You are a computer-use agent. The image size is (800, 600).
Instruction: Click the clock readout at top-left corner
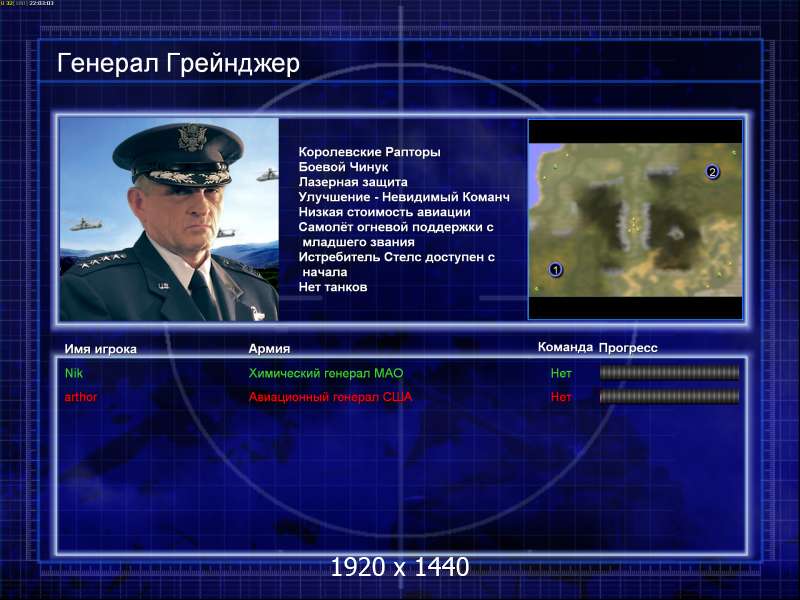tap(41, 3)
